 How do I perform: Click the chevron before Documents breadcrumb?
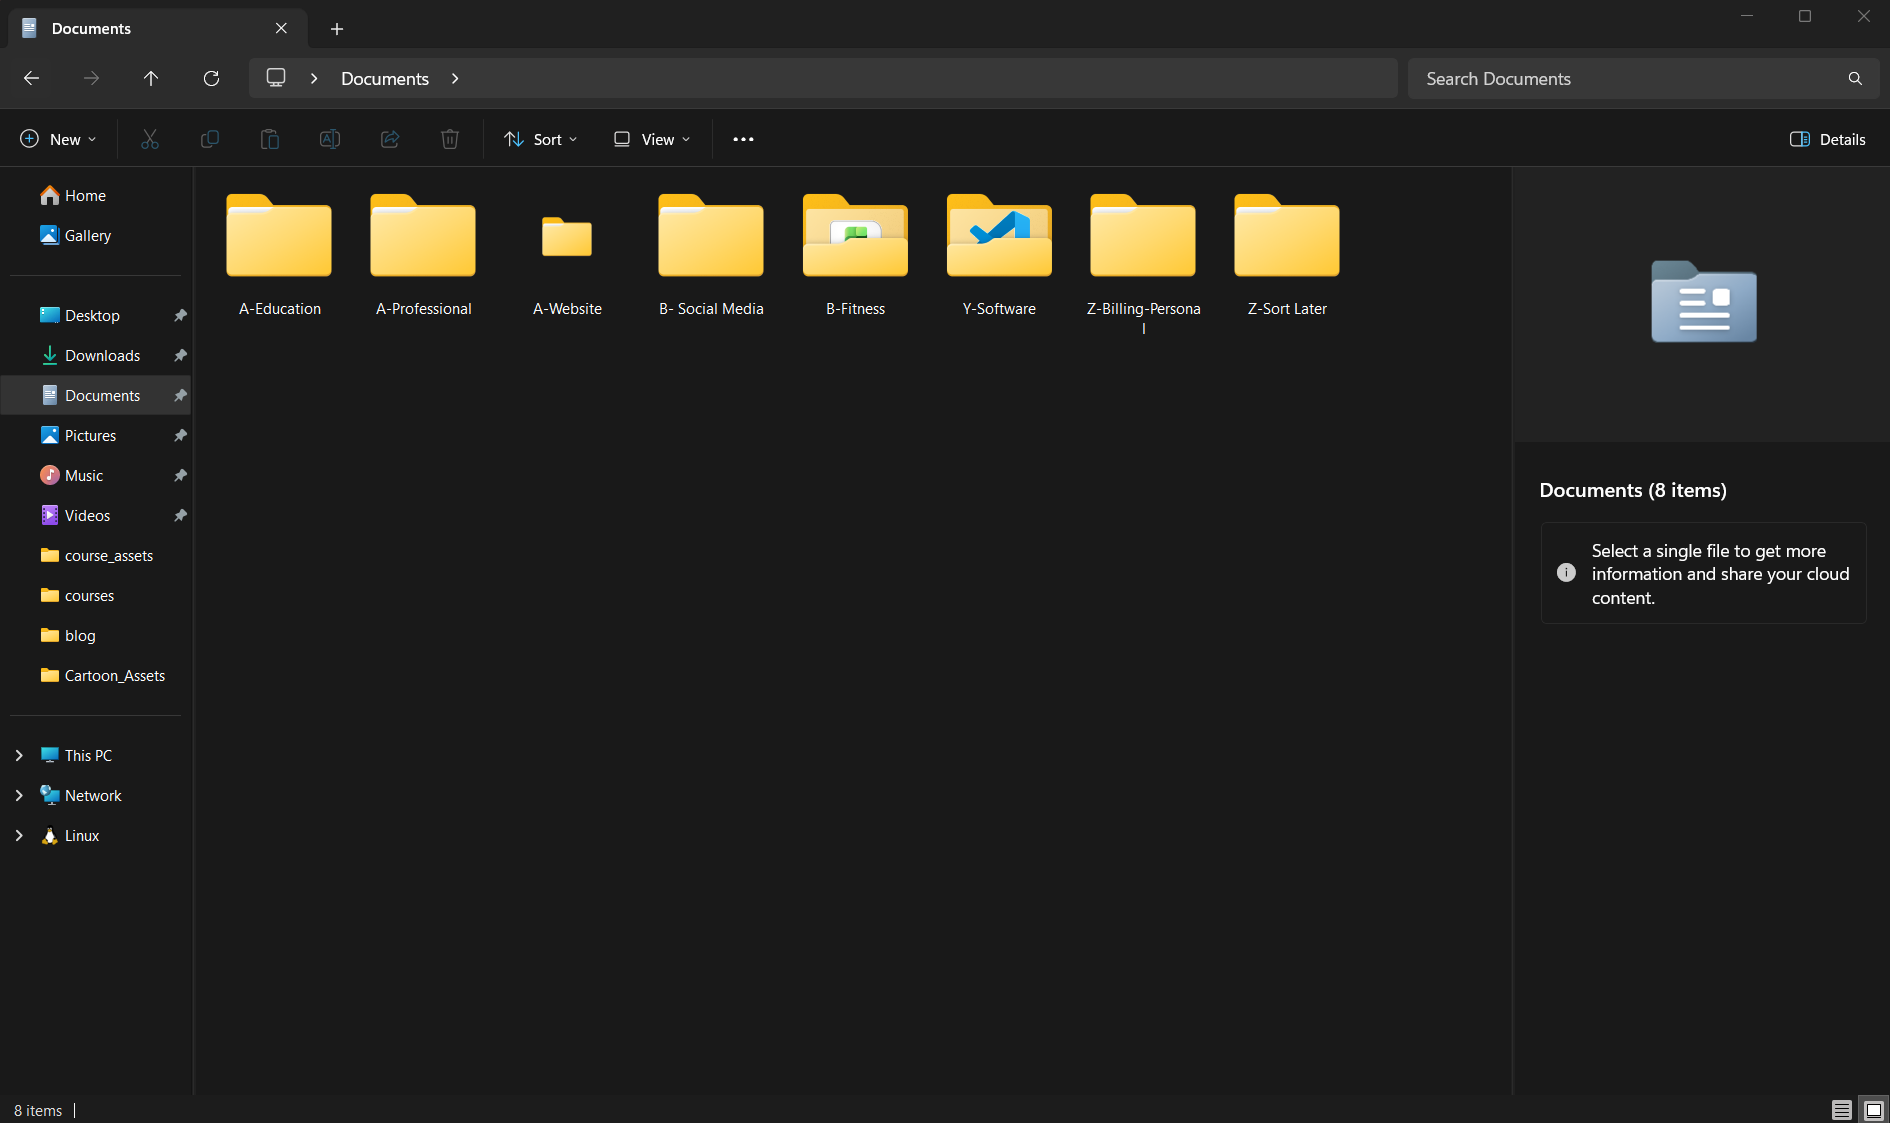(314, 78)
